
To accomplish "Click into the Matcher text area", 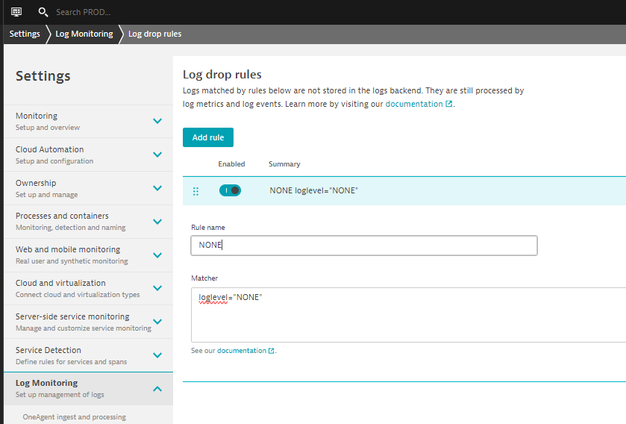I will pyautogui.click(x=400, y=315).
